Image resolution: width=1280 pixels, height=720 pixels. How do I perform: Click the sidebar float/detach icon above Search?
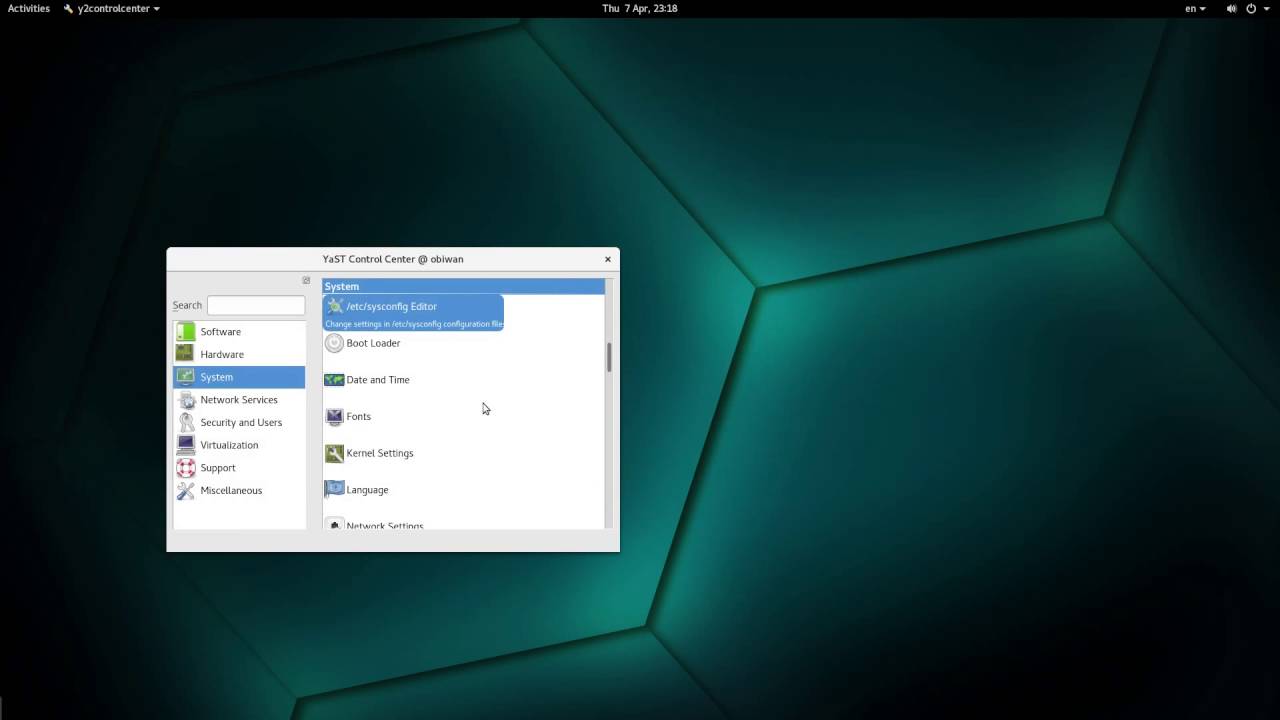pyautogui.click(x=306, y=280)
